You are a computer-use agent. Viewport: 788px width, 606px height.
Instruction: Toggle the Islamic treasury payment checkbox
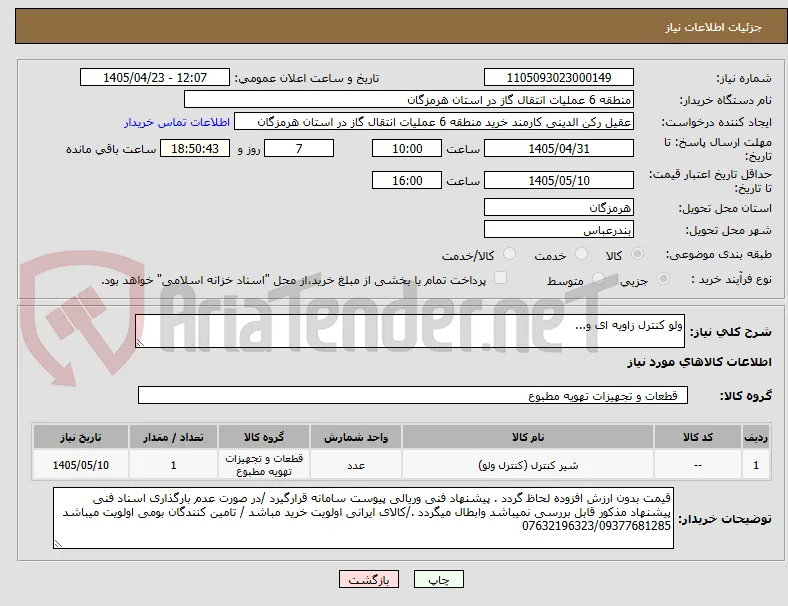tap(501, 278)
